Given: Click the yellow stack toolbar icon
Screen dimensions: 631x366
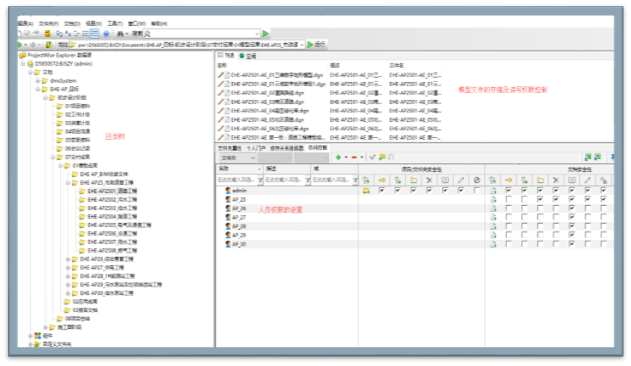Looking at the screenshot, I should click(47, 34).
